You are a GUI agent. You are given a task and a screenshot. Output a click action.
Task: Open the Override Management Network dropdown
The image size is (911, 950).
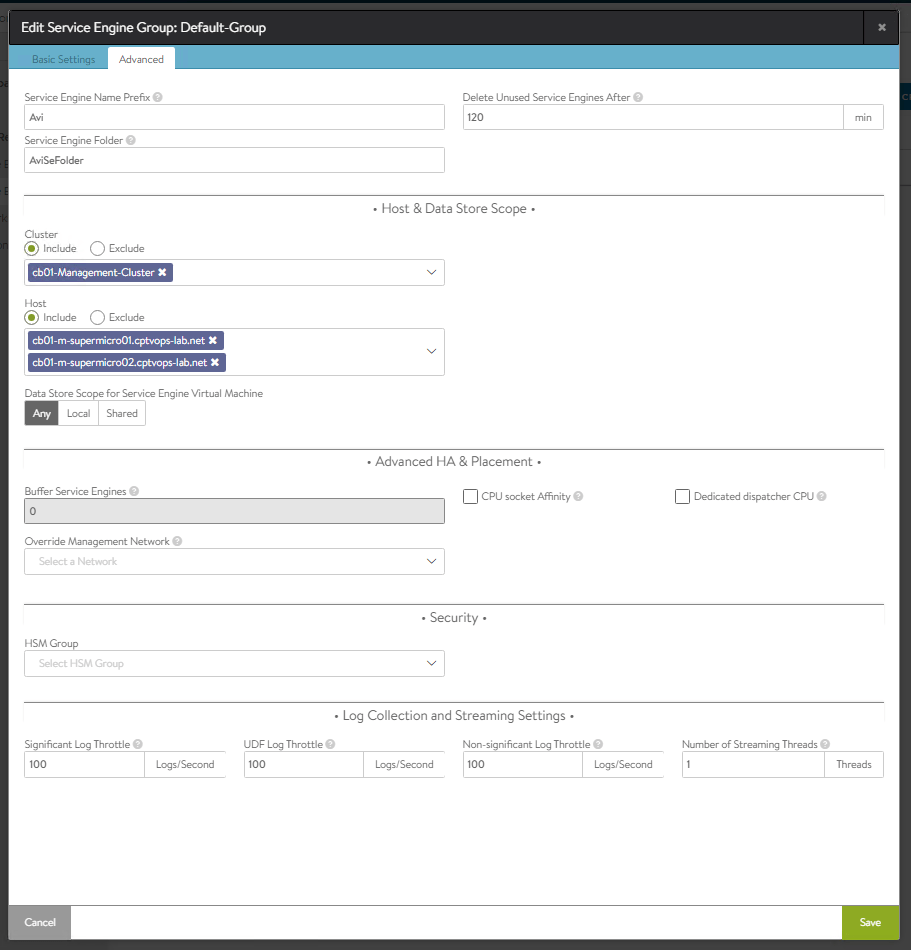(234, 562)
